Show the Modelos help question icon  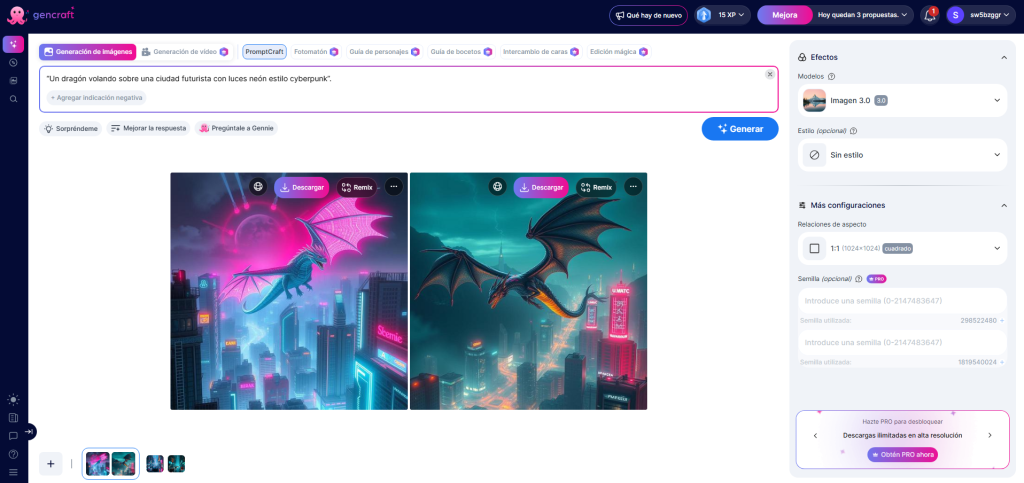tap(831, 76)
